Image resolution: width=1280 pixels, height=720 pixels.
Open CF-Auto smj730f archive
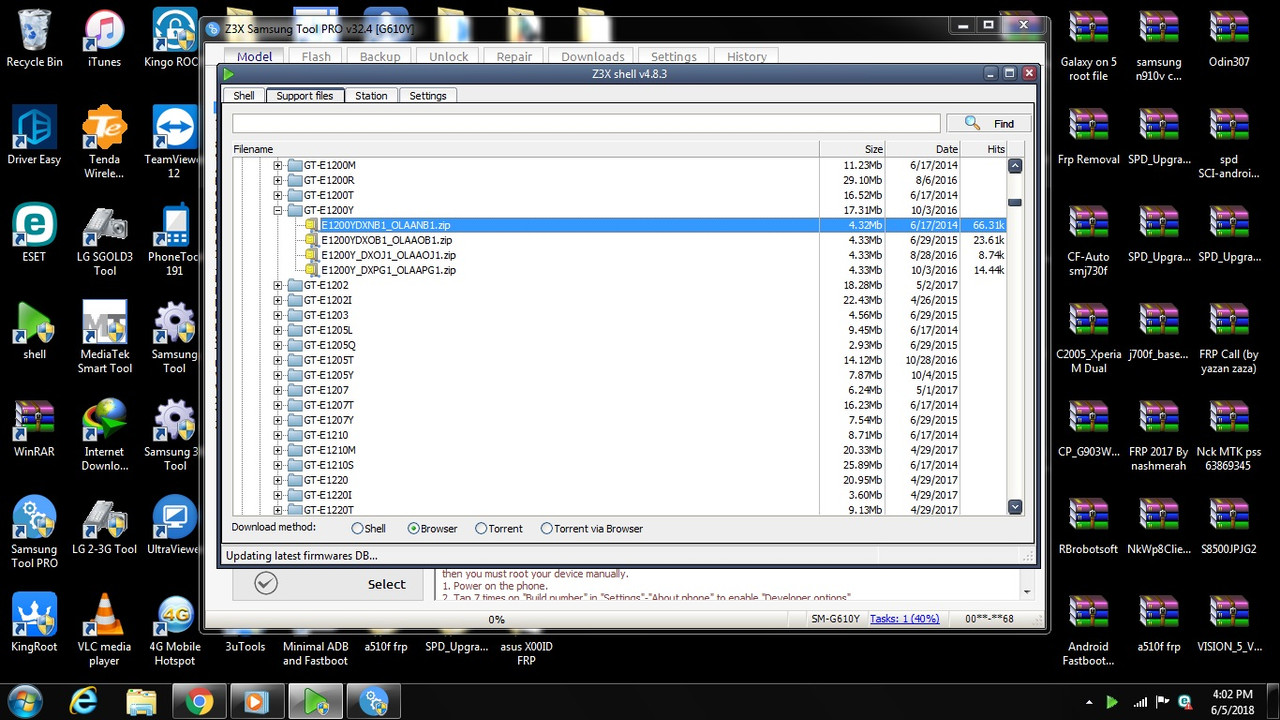[x=1089, y=241]
